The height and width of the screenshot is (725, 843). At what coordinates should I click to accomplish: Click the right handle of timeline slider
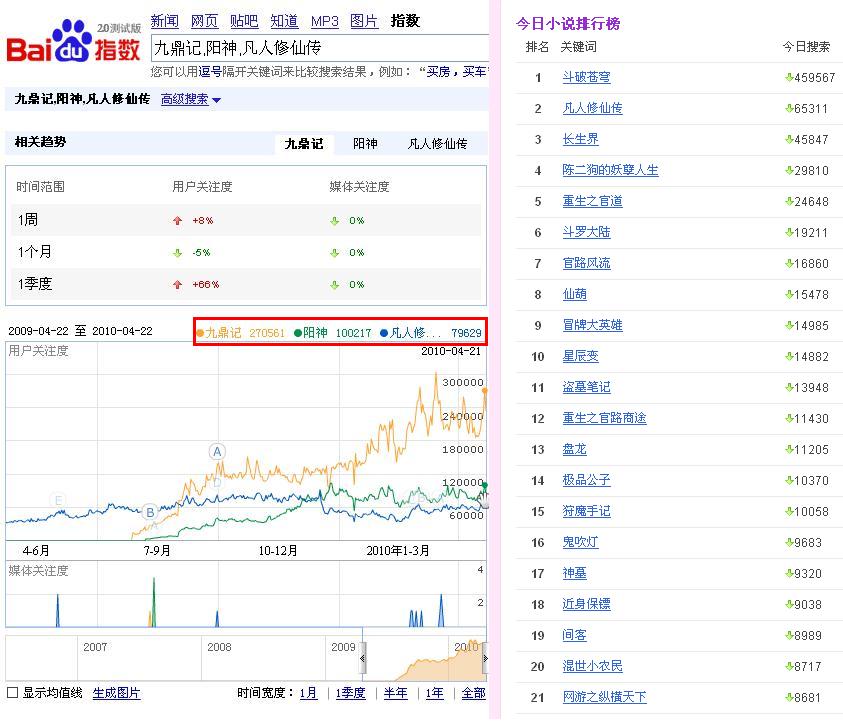485,659
